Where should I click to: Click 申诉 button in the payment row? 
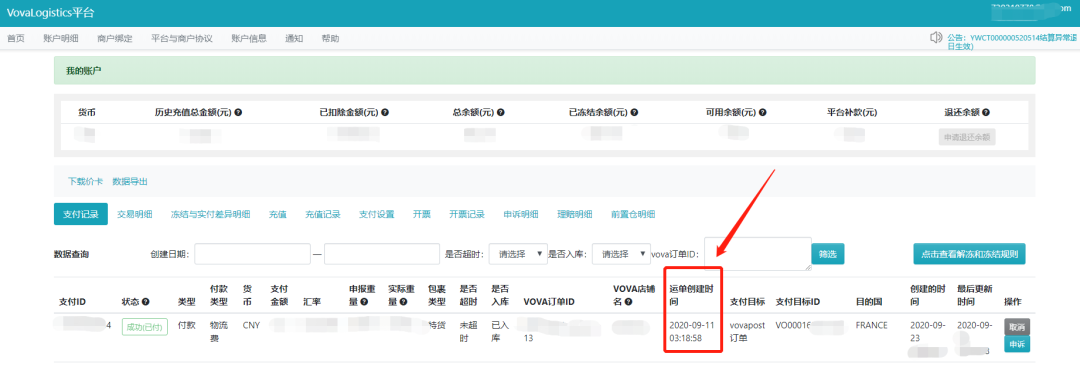point(1017,344)
